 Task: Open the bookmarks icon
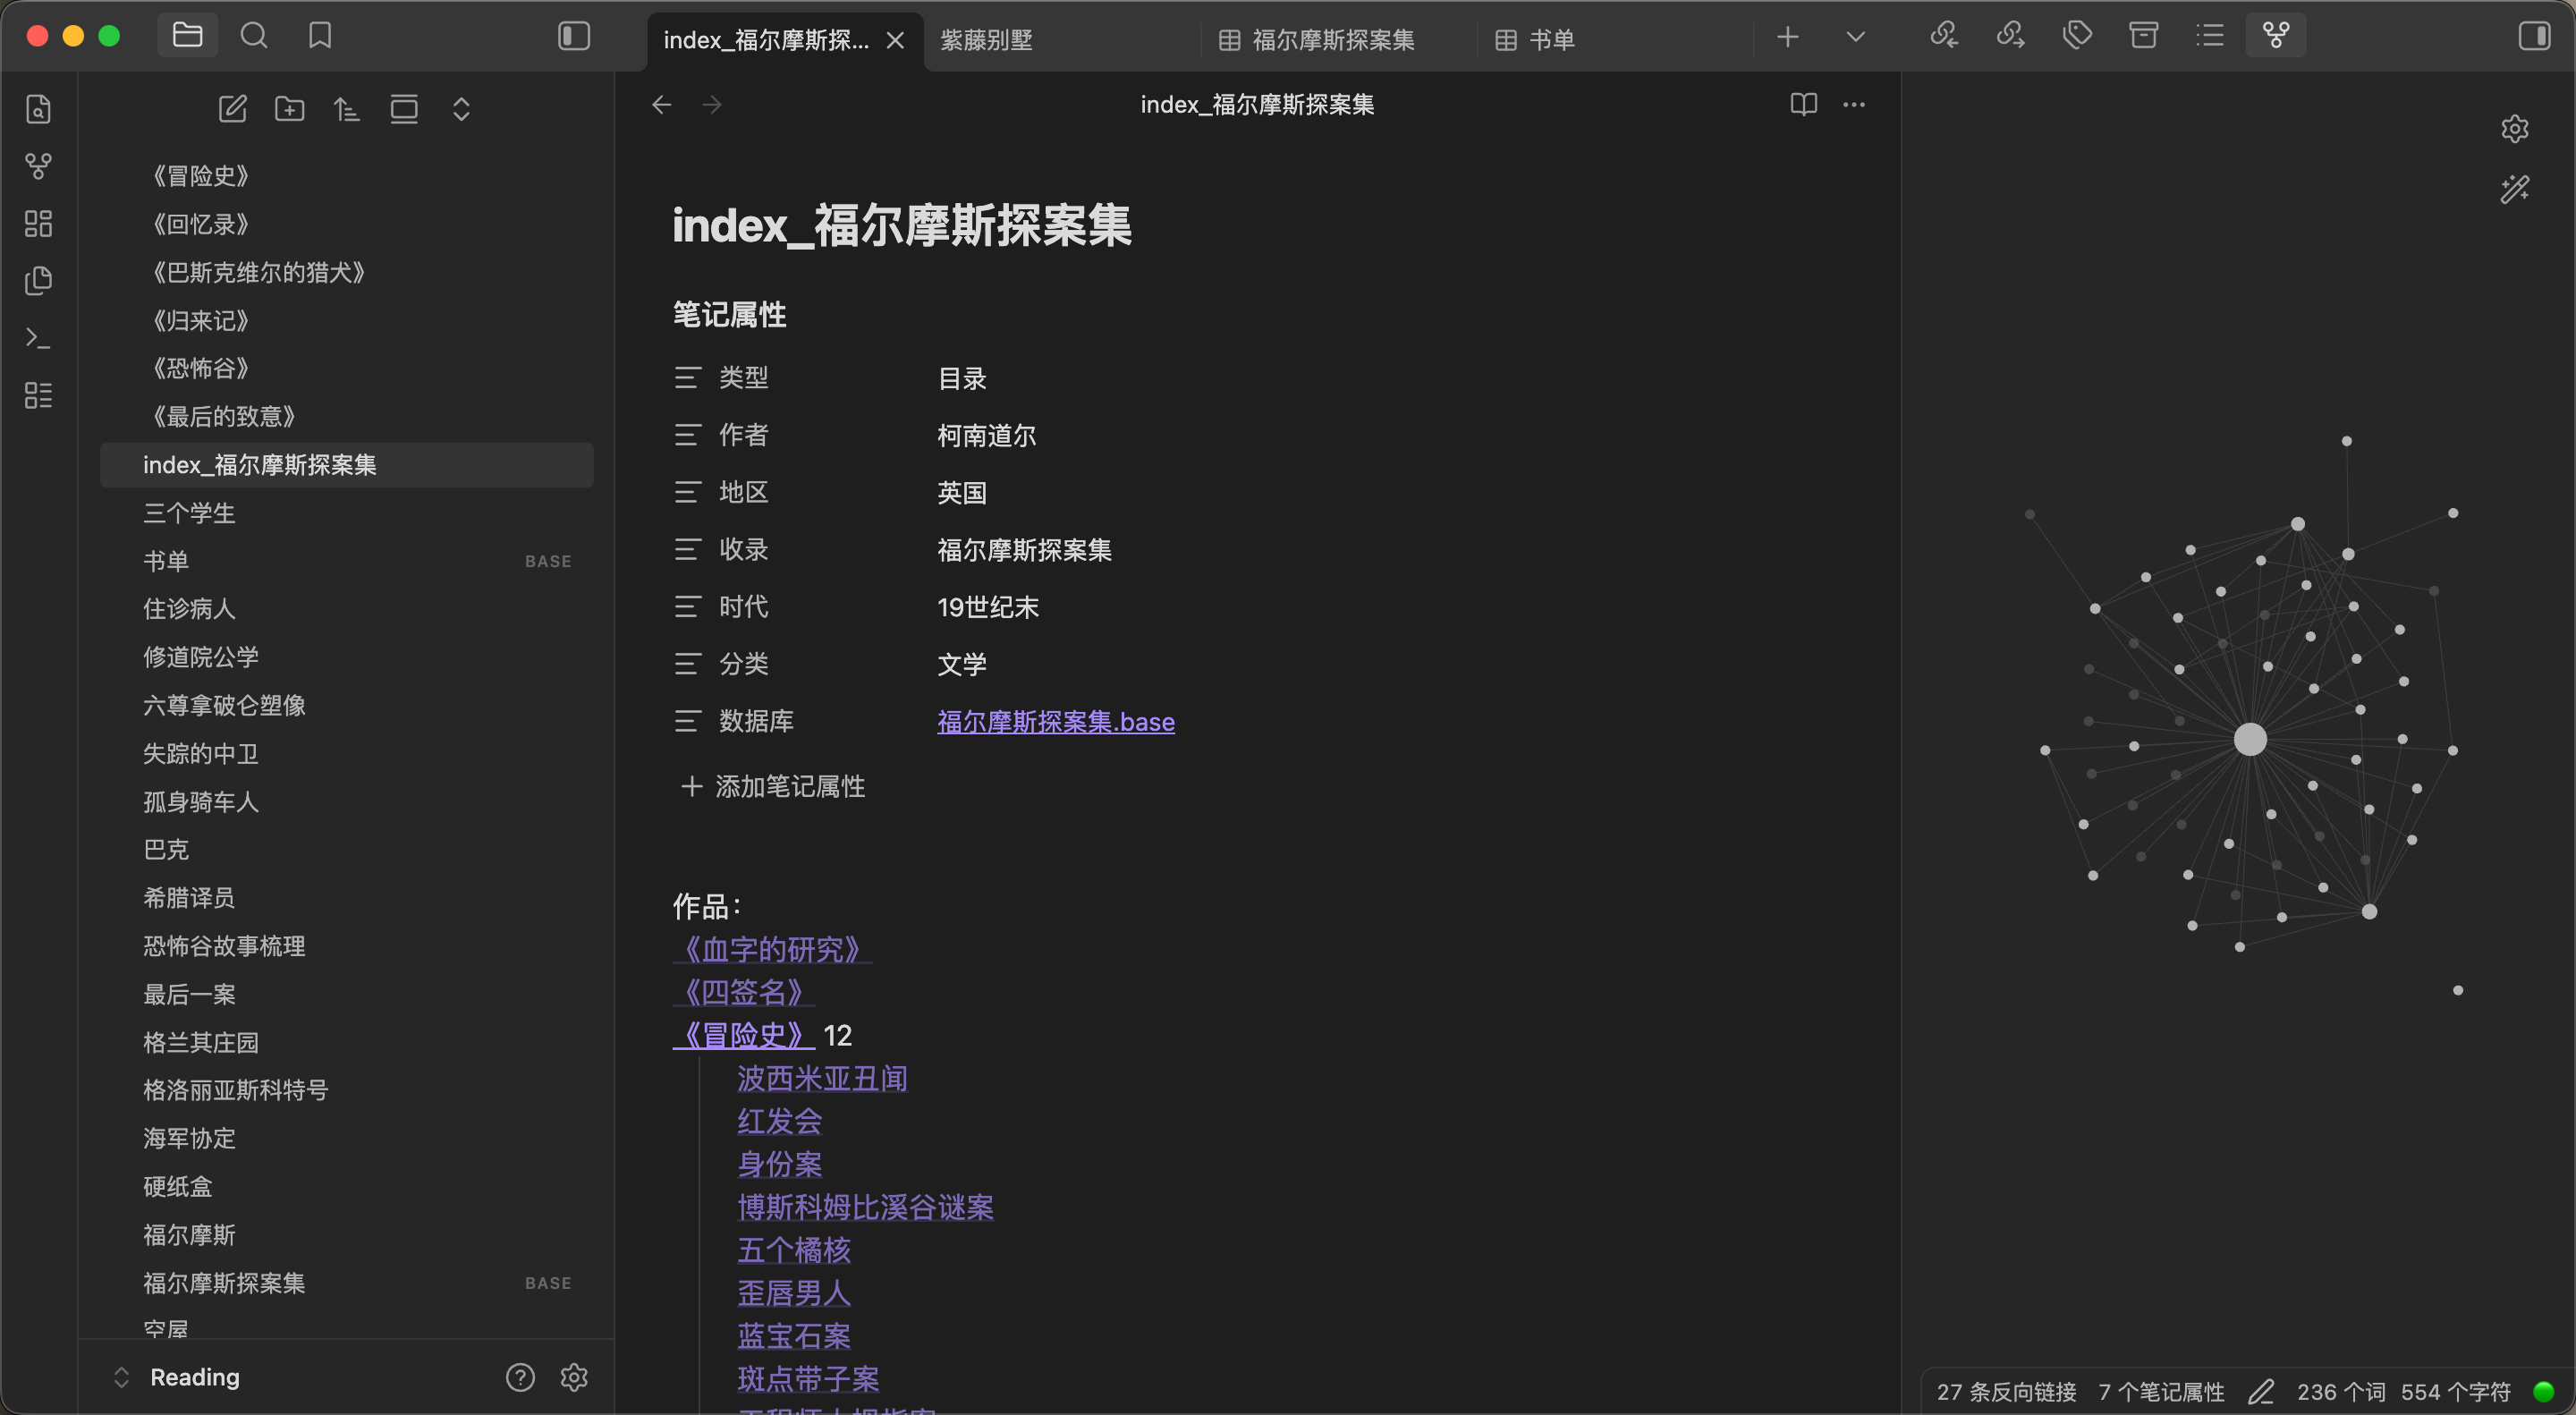(320, 36)
